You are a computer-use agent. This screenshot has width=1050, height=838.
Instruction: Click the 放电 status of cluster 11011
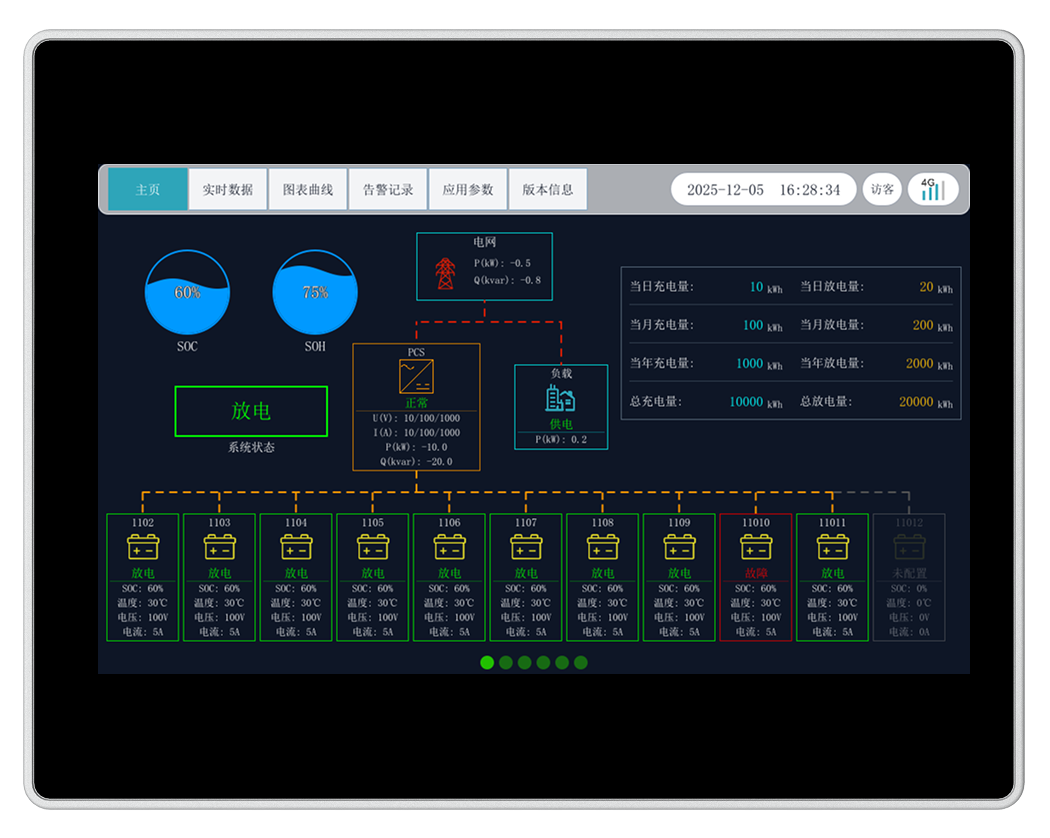coord(832,573)
